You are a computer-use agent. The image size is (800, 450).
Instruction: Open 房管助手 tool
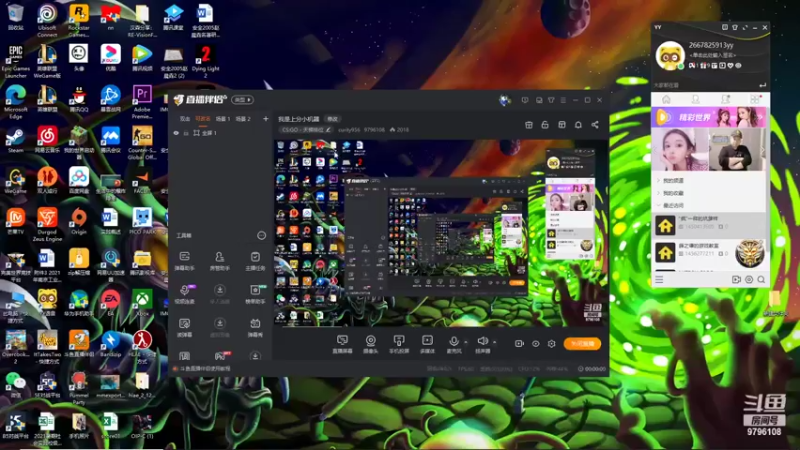click(x=219, y=260)
